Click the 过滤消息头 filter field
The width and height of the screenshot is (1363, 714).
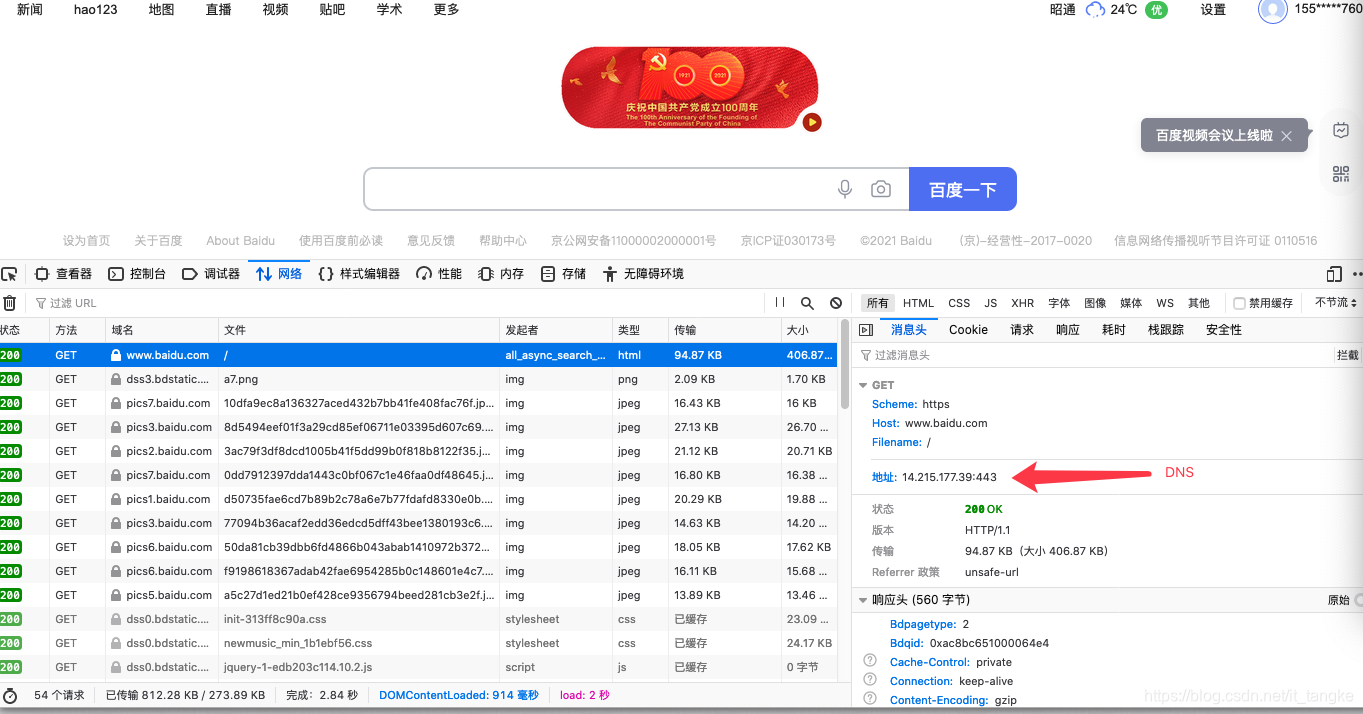1095,355
